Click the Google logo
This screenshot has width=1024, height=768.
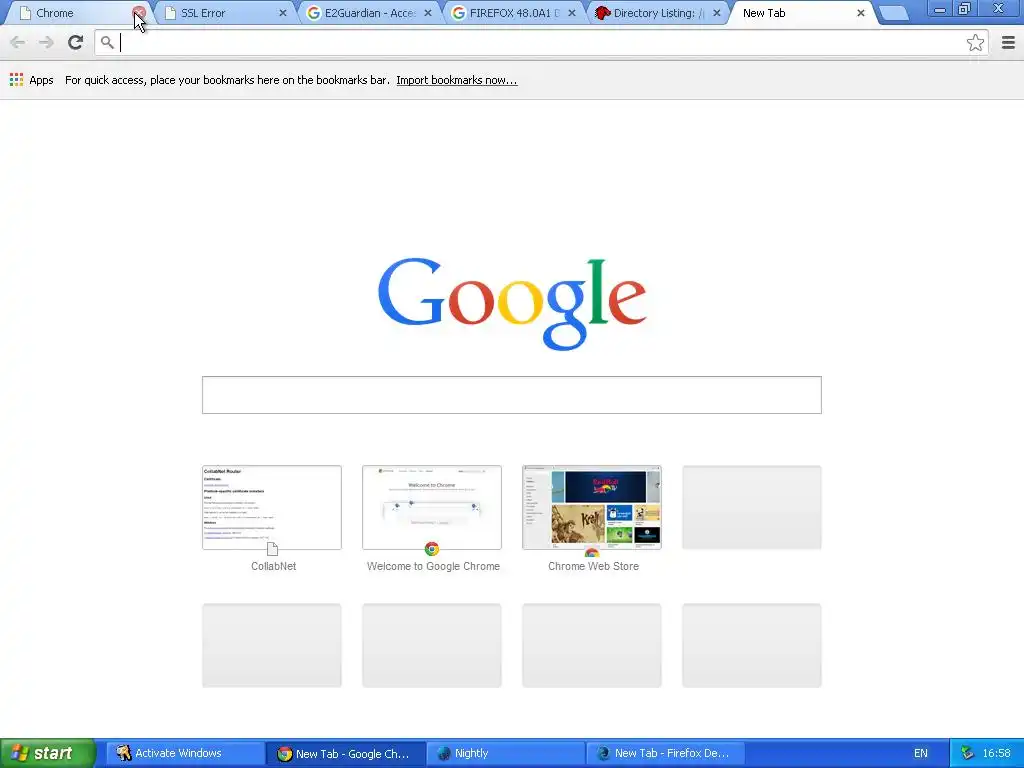pyautogui.click(x=512, y=304)
